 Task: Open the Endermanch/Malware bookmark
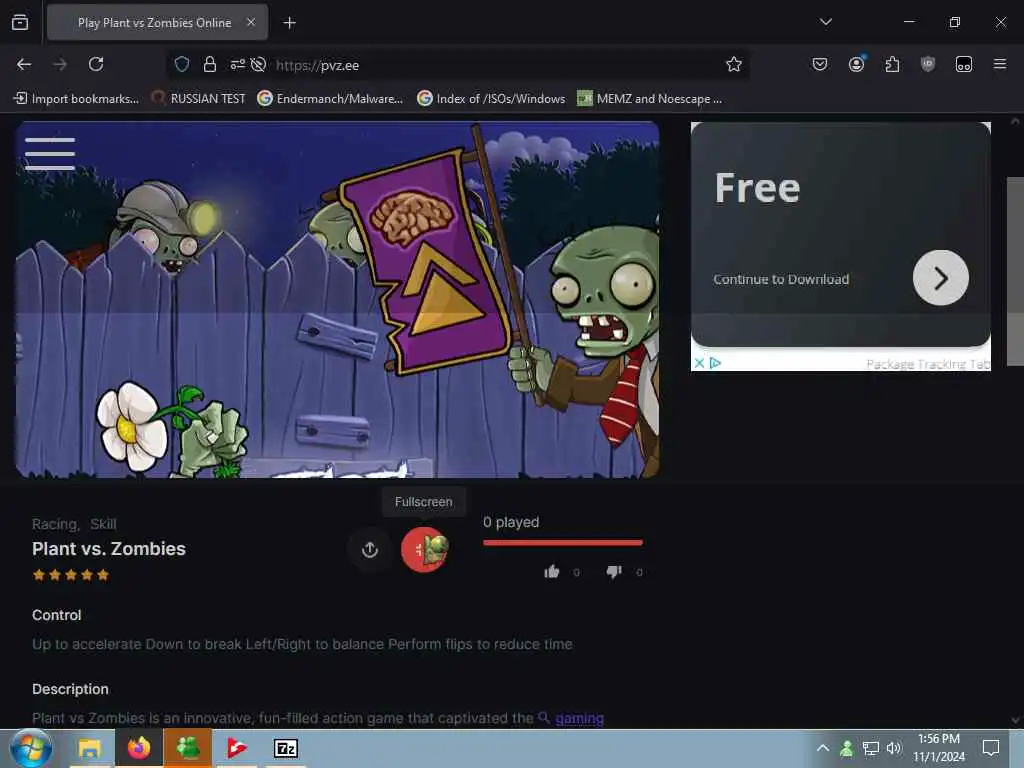click(x=330, y=99)
